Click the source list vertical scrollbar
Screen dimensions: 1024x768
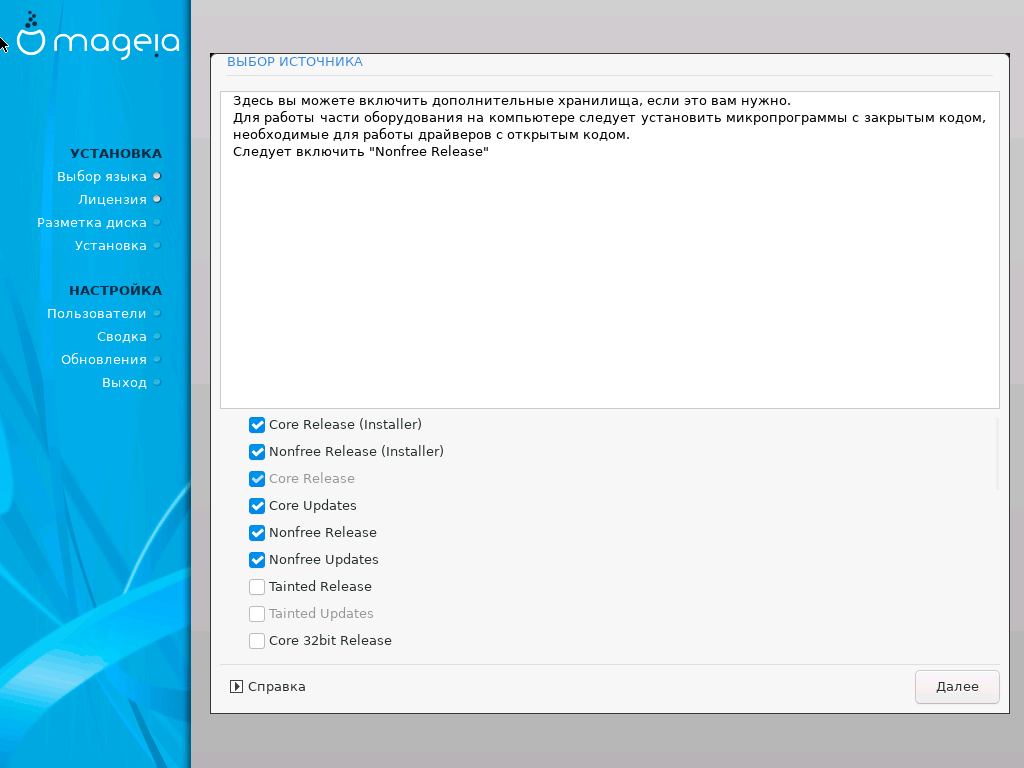(997, 454)
